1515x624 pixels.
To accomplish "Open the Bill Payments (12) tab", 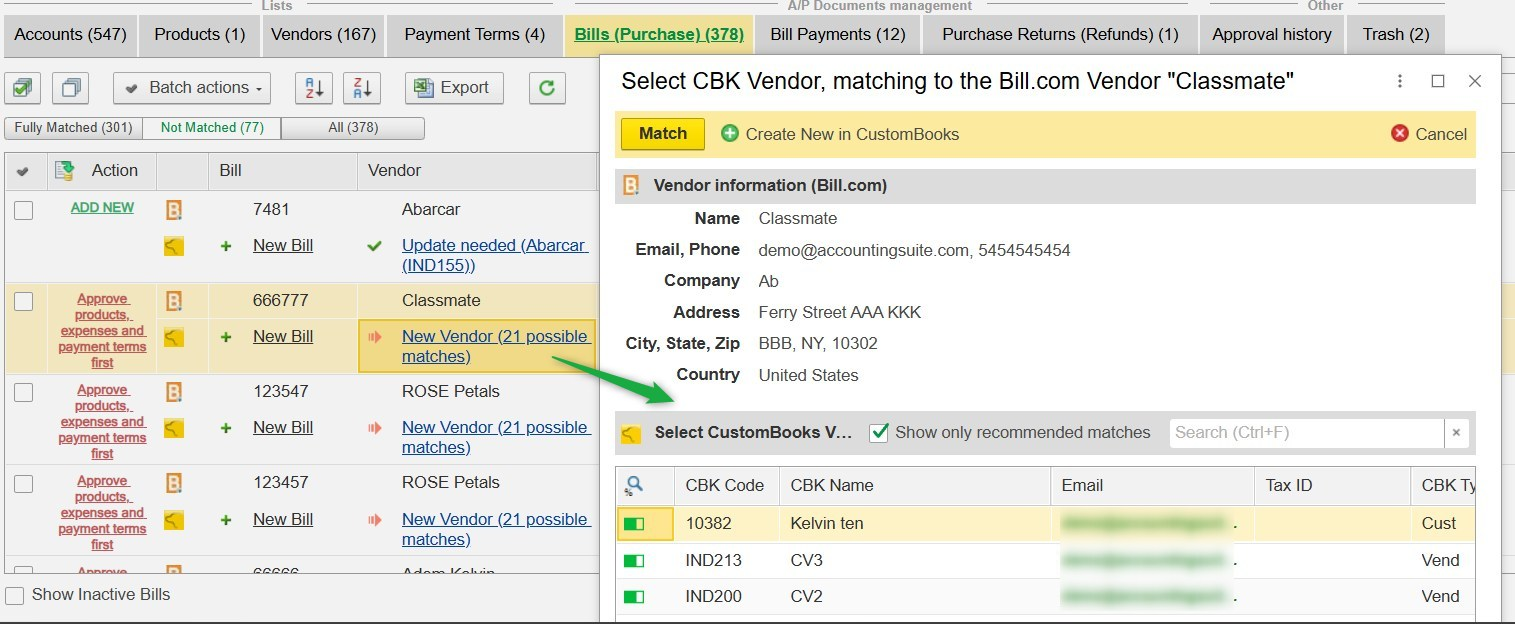I will [837, 35].
